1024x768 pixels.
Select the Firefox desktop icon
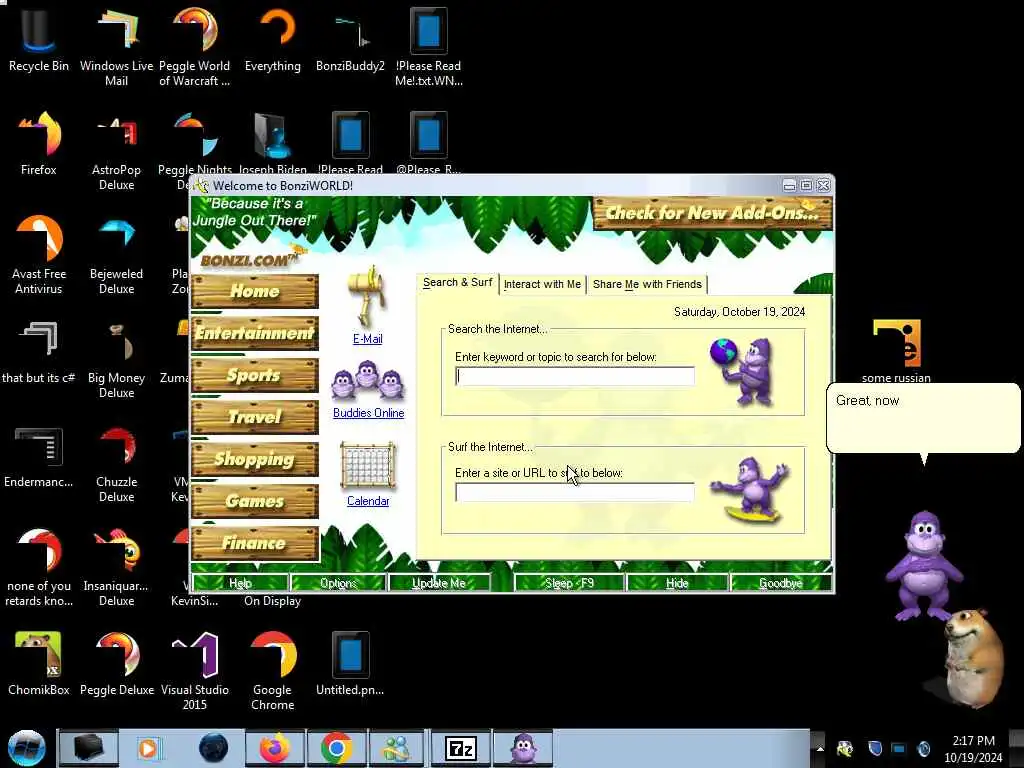pyautogui.click(x=39, y=144)
